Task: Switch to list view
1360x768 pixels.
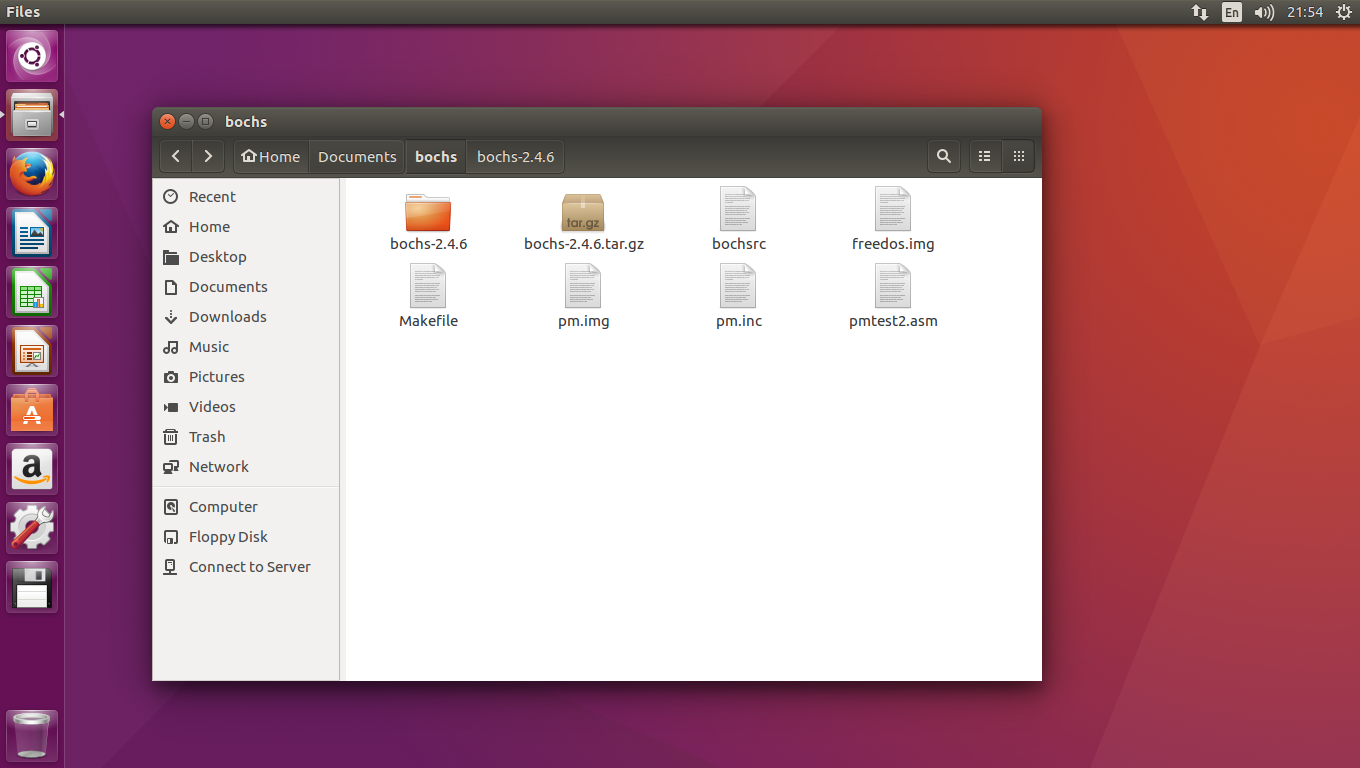Action: (x=985, y=156)
